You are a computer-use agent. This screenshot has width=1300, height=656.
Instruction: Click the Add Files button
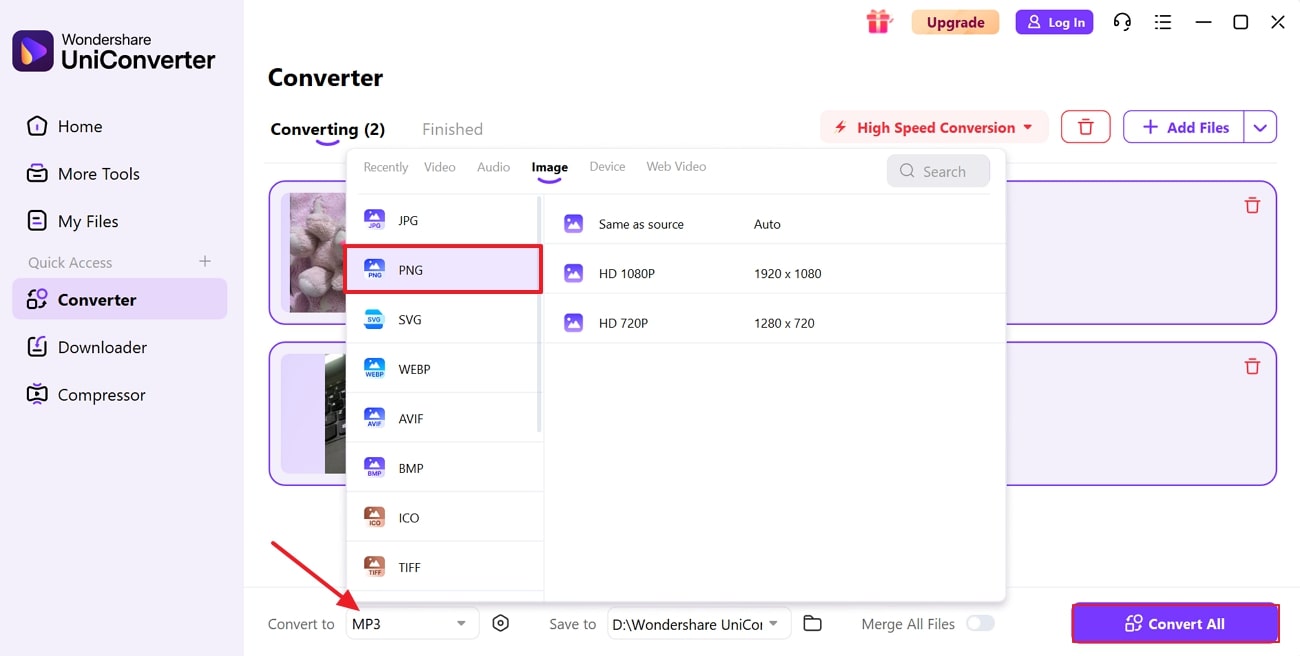1184,127
